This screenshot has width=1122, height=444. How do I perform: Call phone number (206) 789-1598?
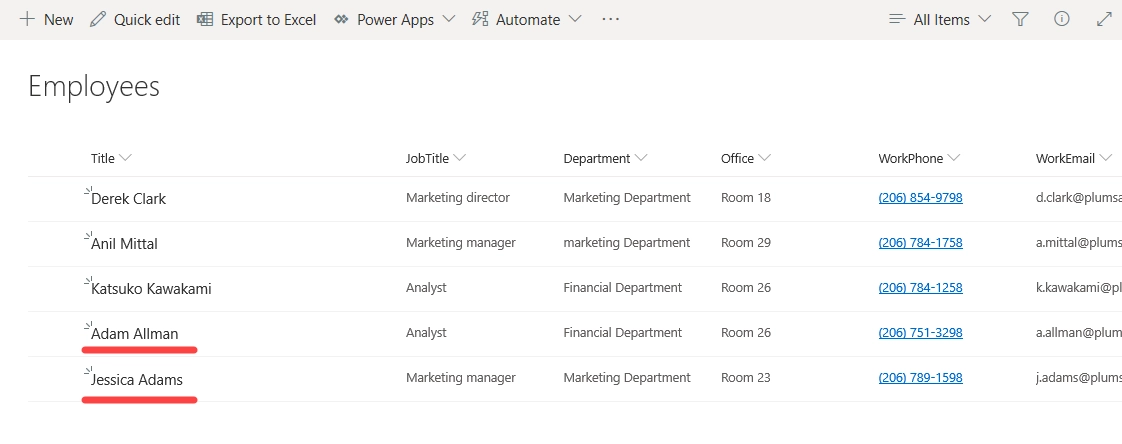920,377
